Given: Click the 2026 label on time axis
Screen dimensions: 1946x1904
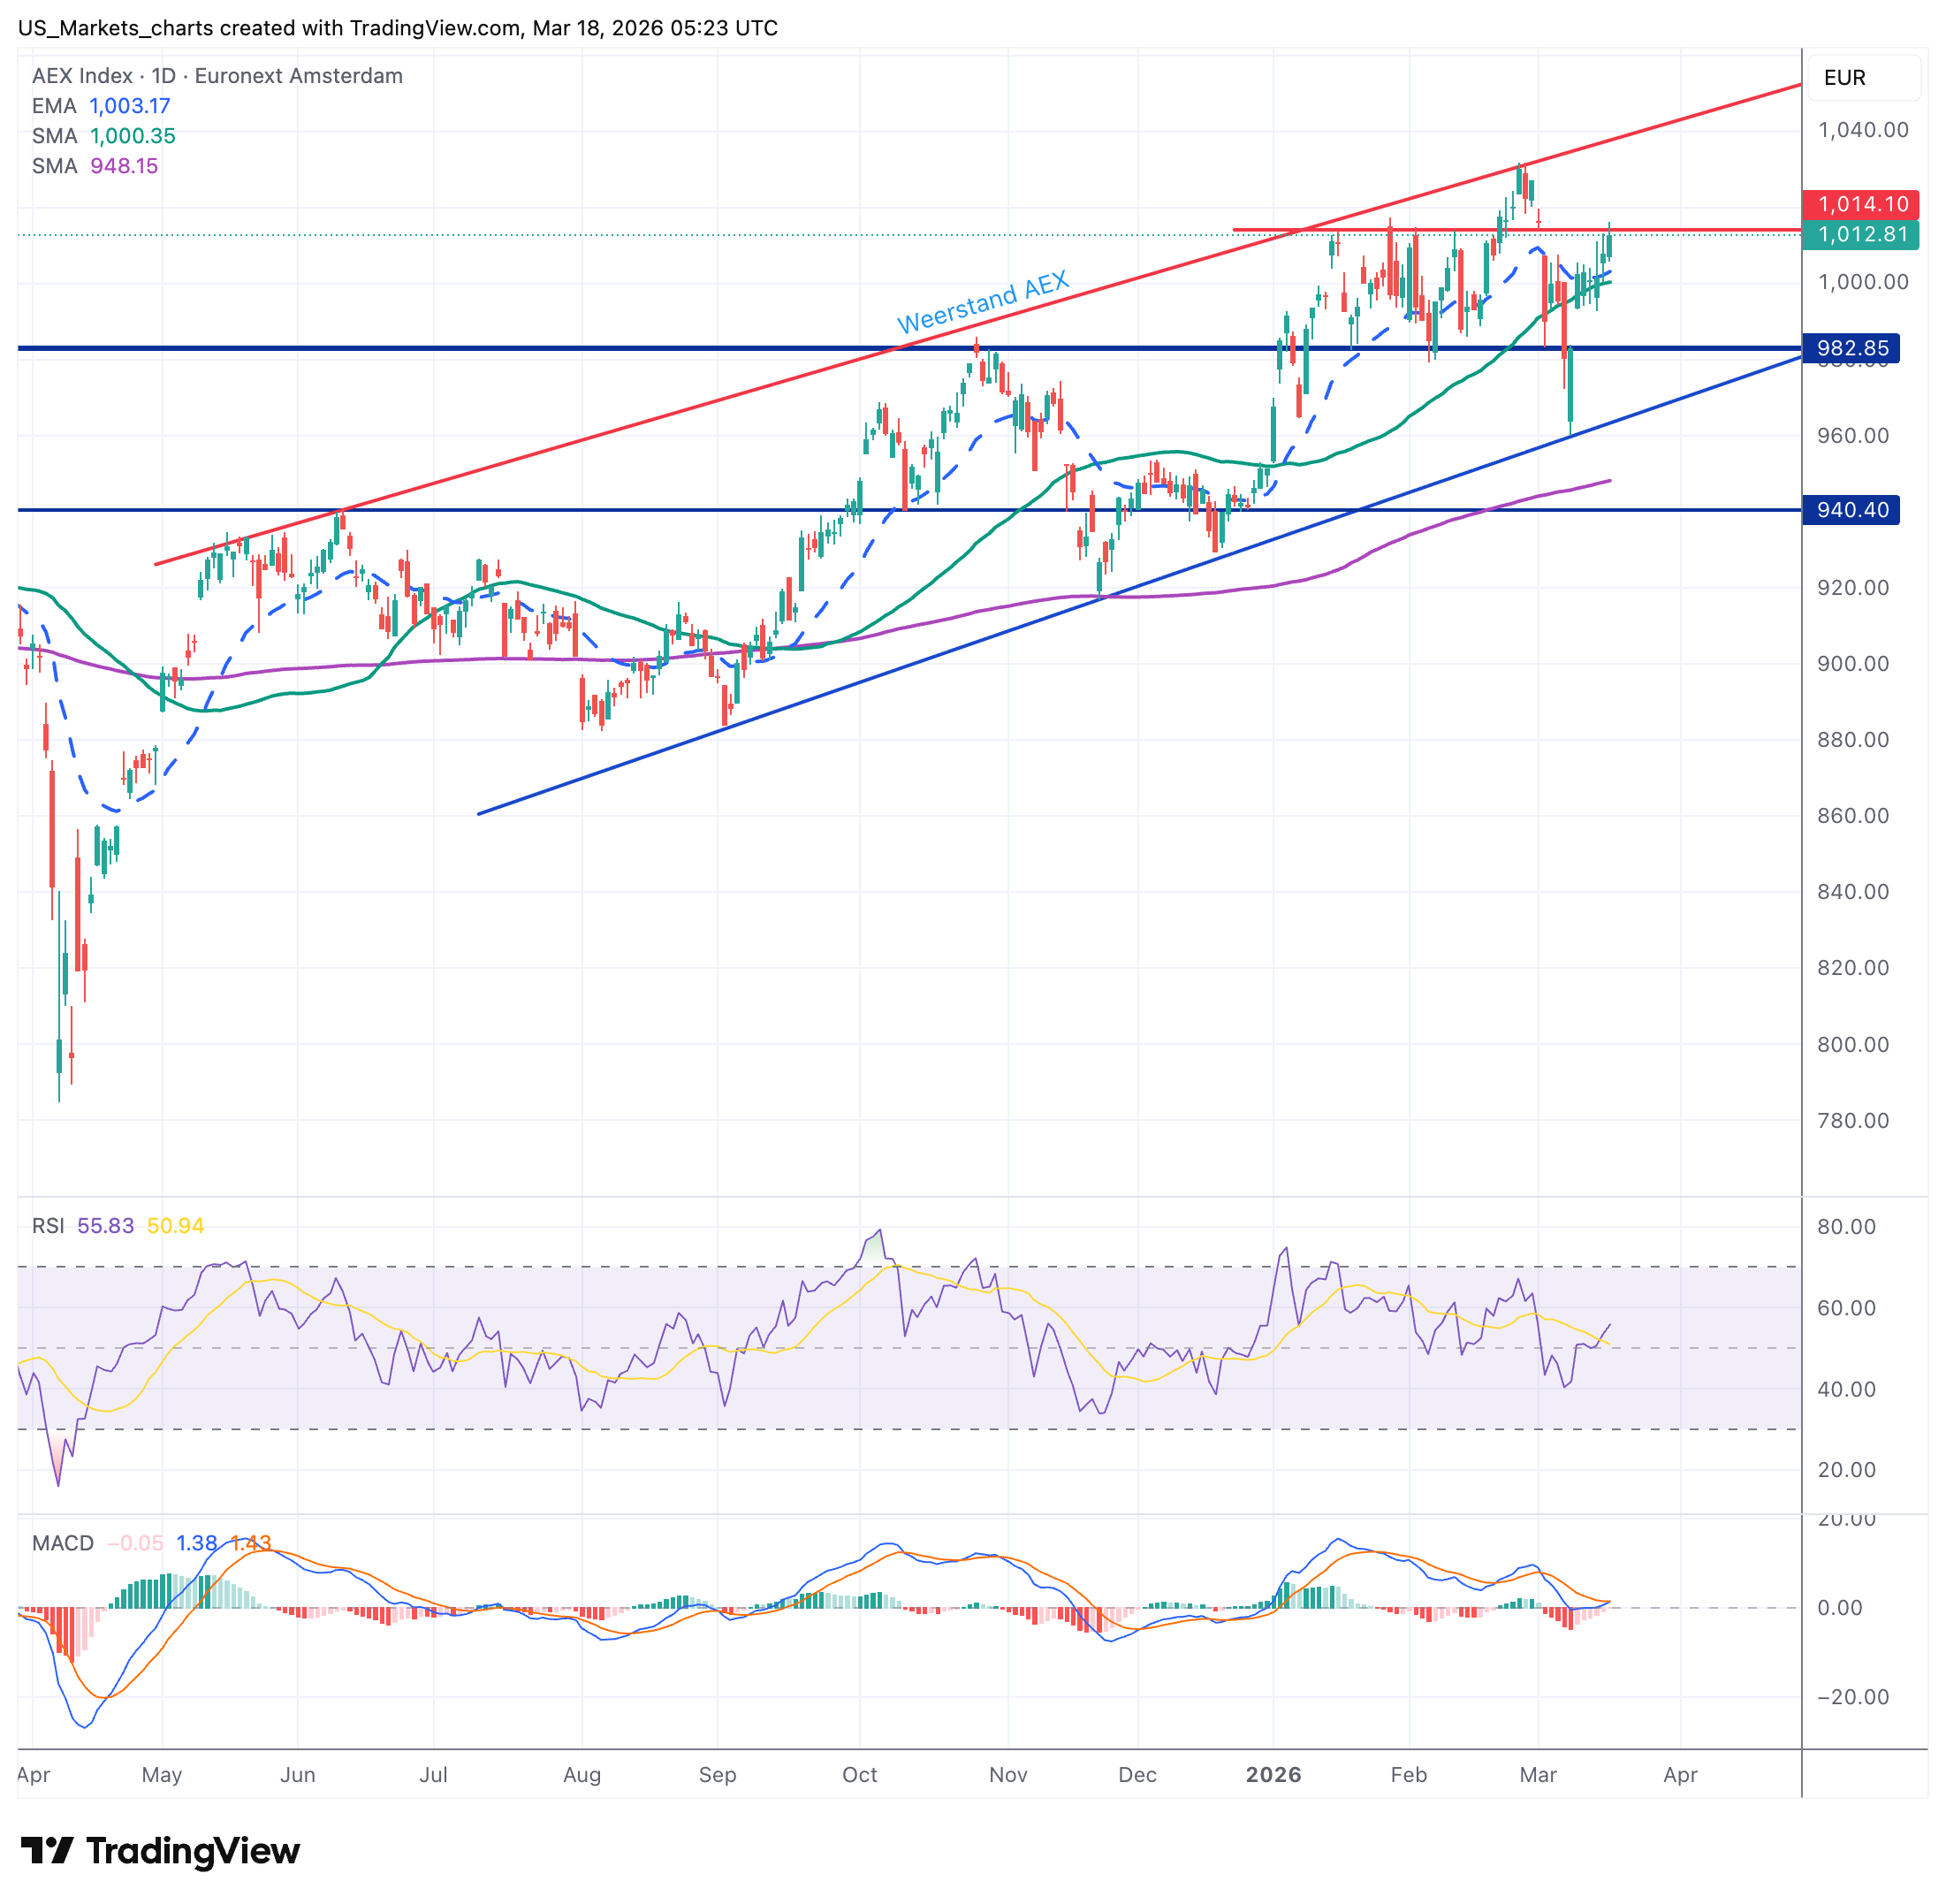Looking at the screenshot, I should click(x=1273, y=1775).
